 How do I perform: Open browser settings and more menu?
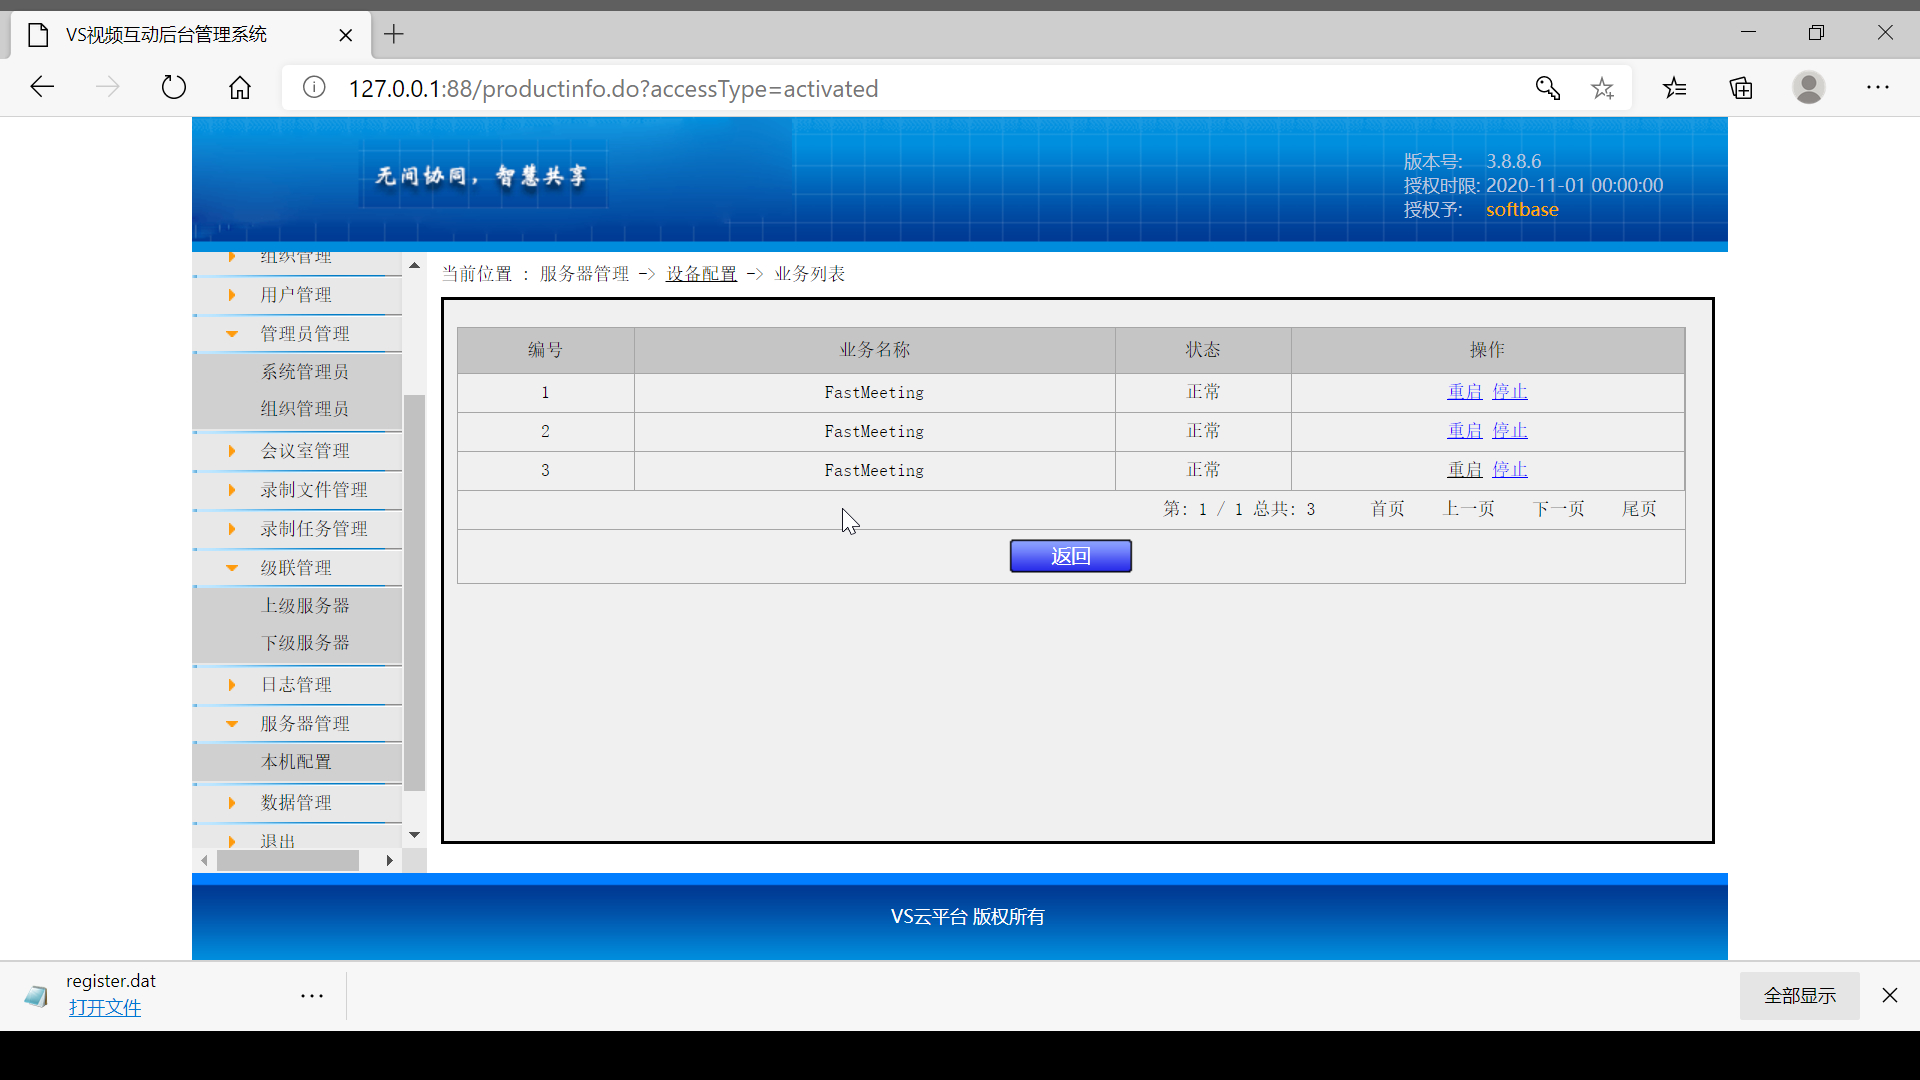click(1878, 88)
